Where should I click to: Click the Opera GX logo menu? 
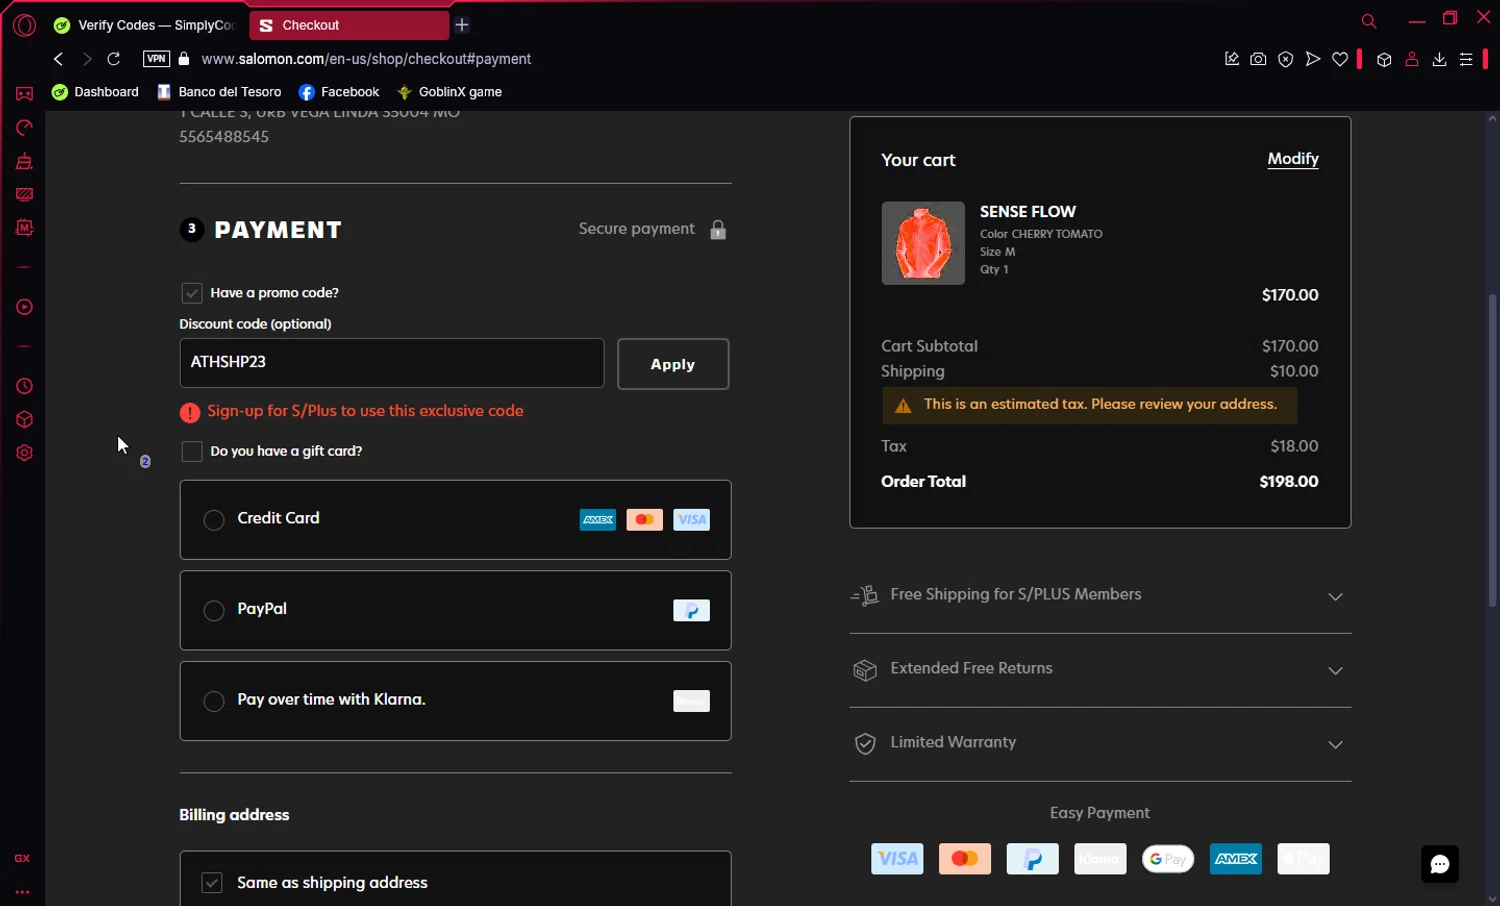click(24, 25)
